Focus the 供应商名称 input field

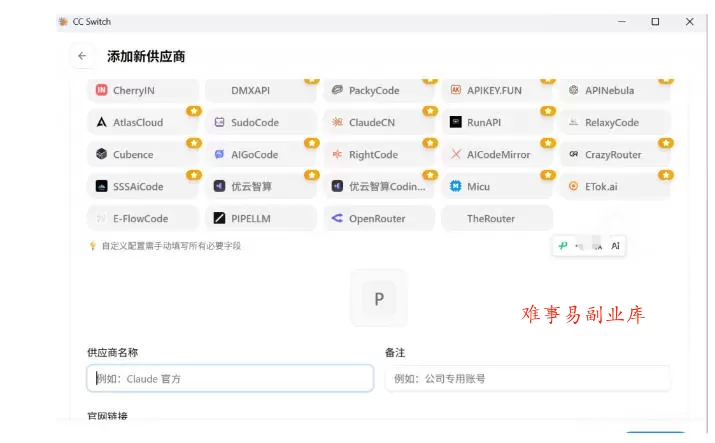pyautogui.click(x=230, y=378)
